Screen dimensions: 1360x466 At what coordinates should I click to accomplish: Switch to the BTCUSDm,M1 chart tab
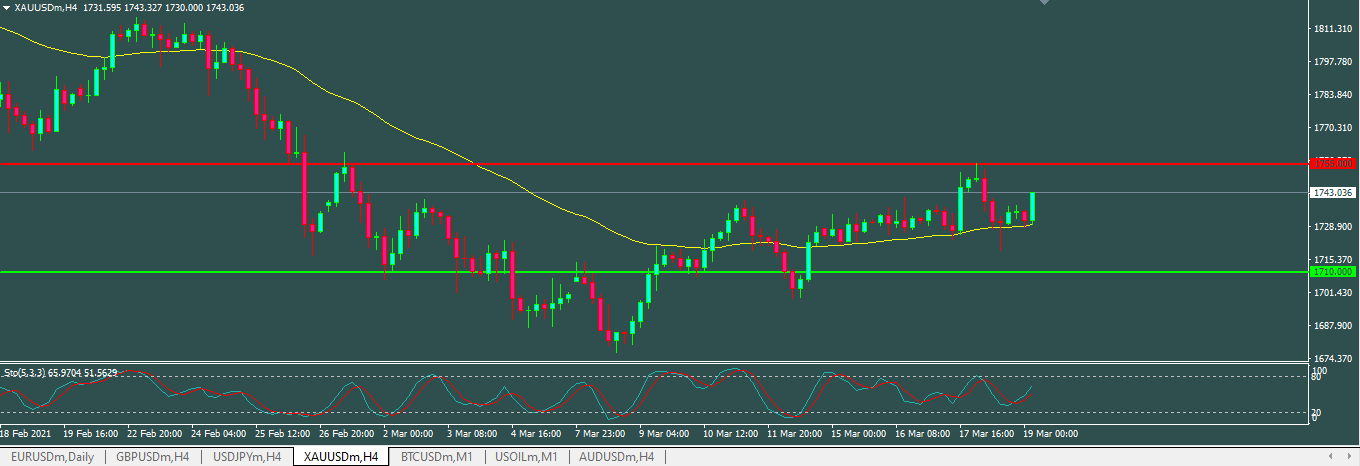point(436,457)
